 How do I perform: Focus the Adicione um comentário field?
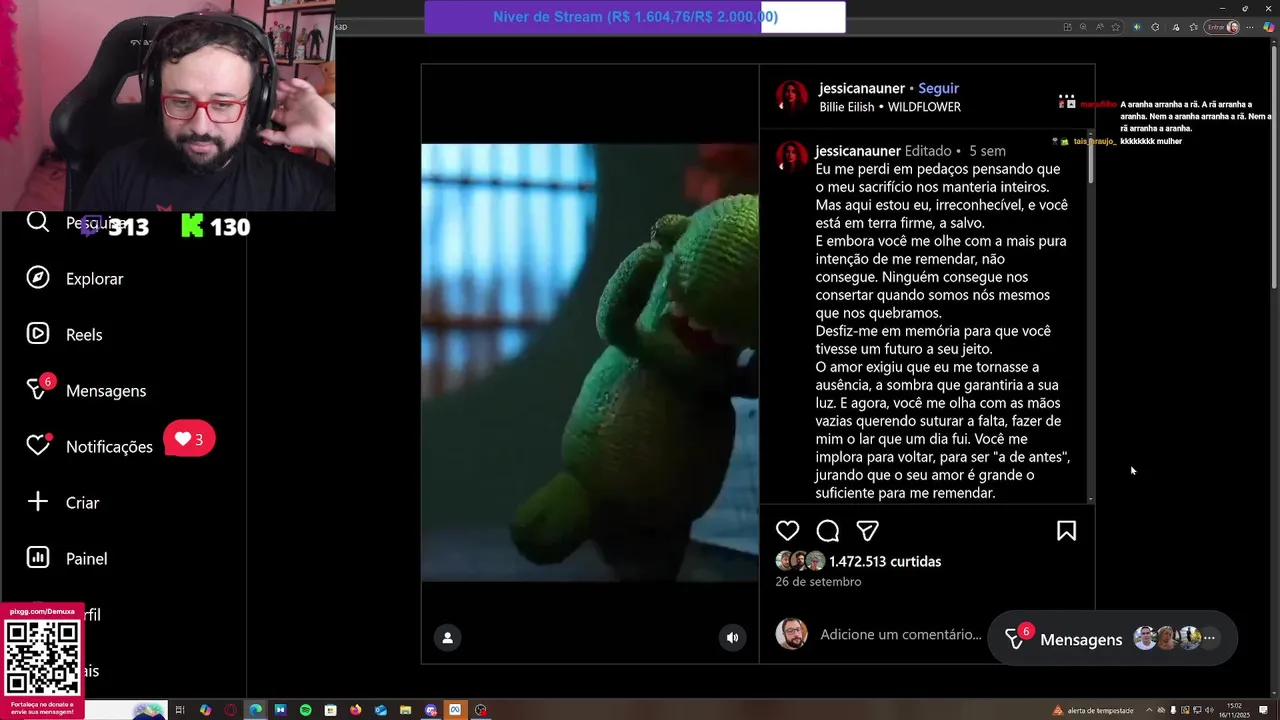tap(900, 634)
